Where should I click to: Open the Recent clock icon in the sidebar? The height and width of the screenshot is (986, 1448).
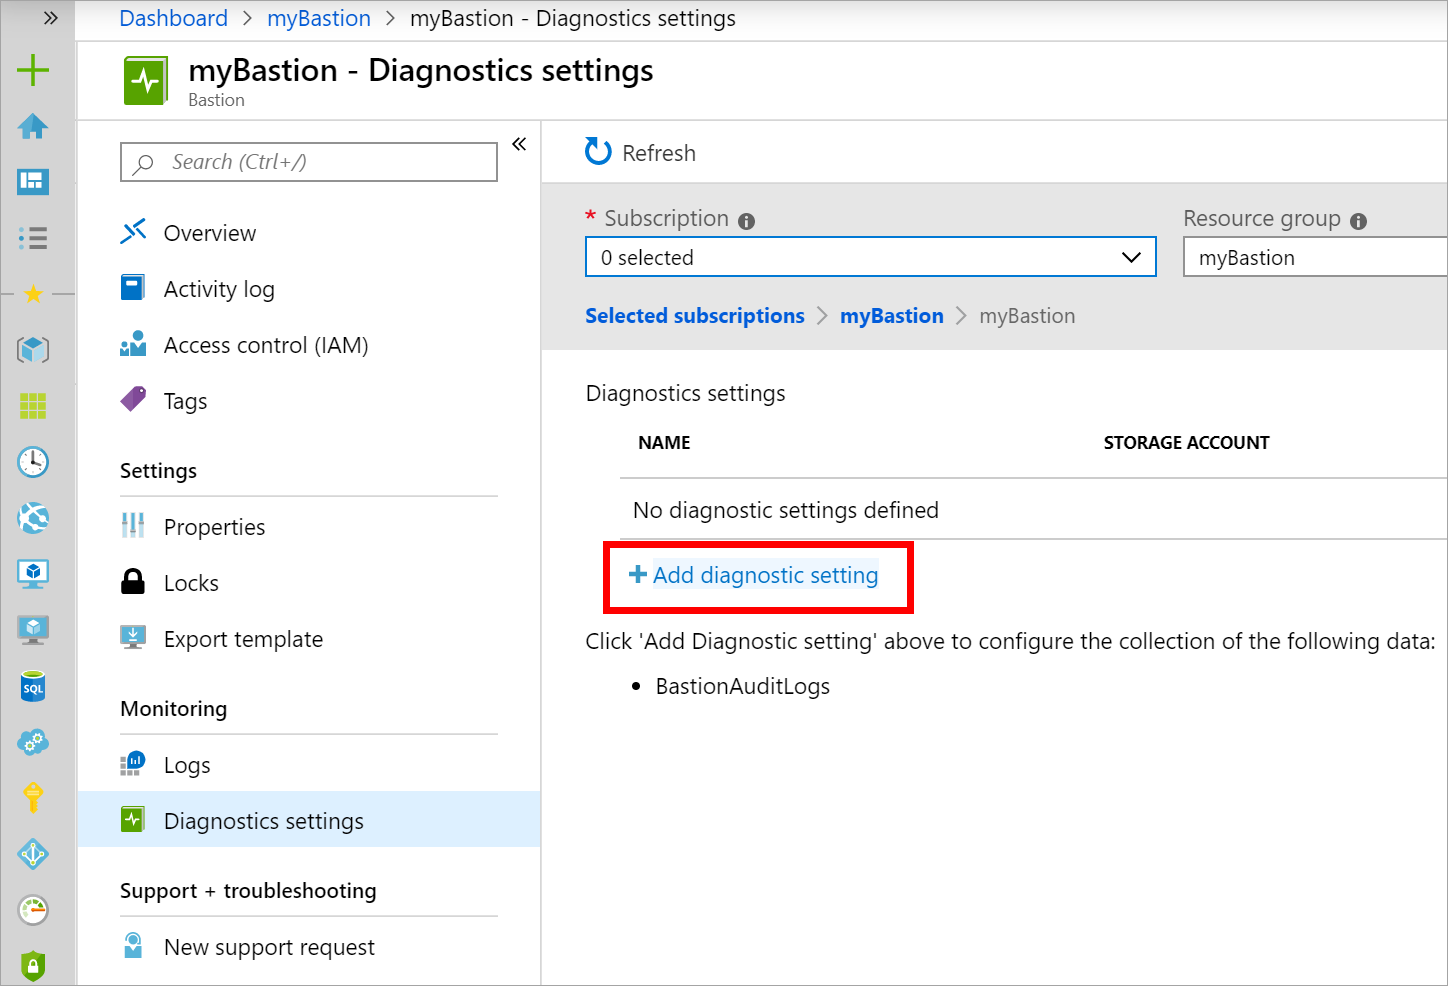[x=33, y=462]
